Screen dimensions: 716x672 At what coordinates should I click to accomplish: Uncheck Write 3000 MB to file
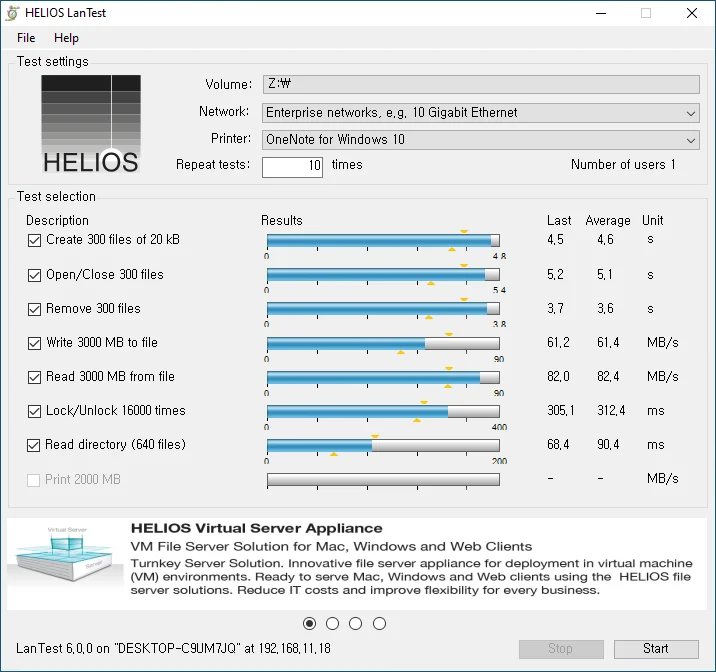34,343
